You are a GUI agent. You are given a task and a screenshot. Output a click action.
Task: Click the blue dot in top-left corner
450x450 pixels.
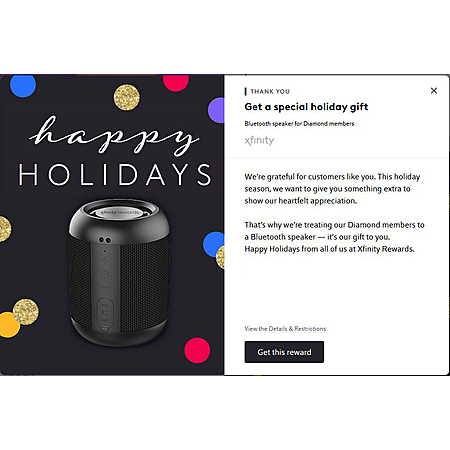tap(23, 86)
